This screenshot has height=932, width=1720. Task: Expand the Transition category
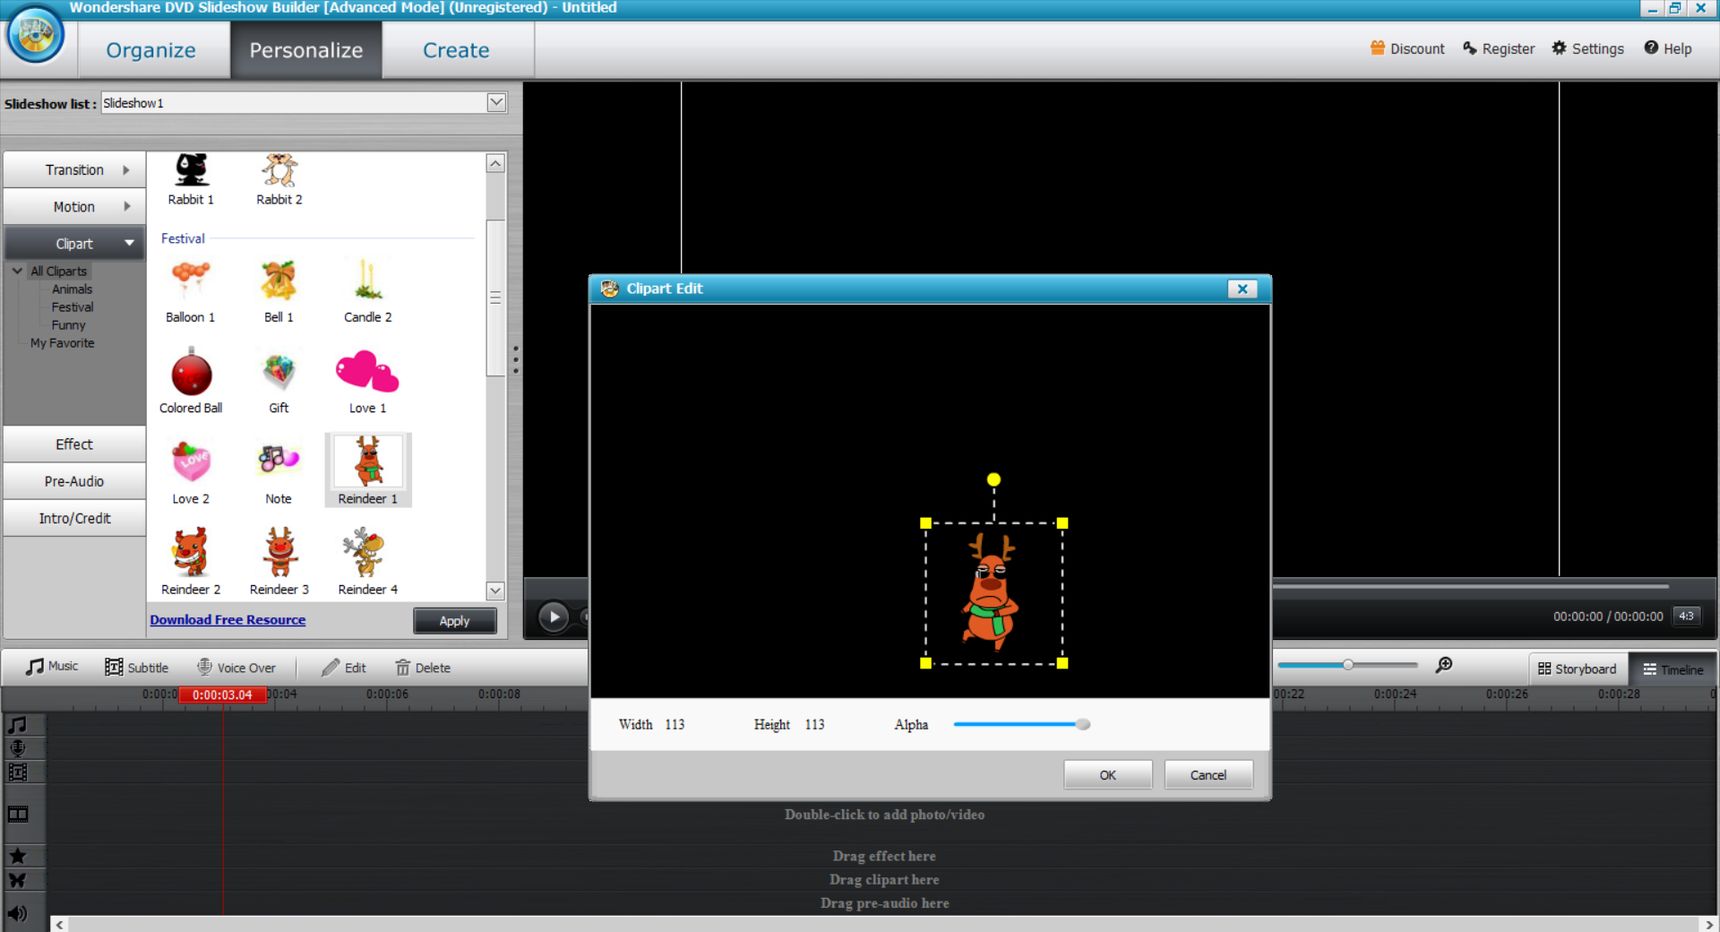(x=75, y=170)
